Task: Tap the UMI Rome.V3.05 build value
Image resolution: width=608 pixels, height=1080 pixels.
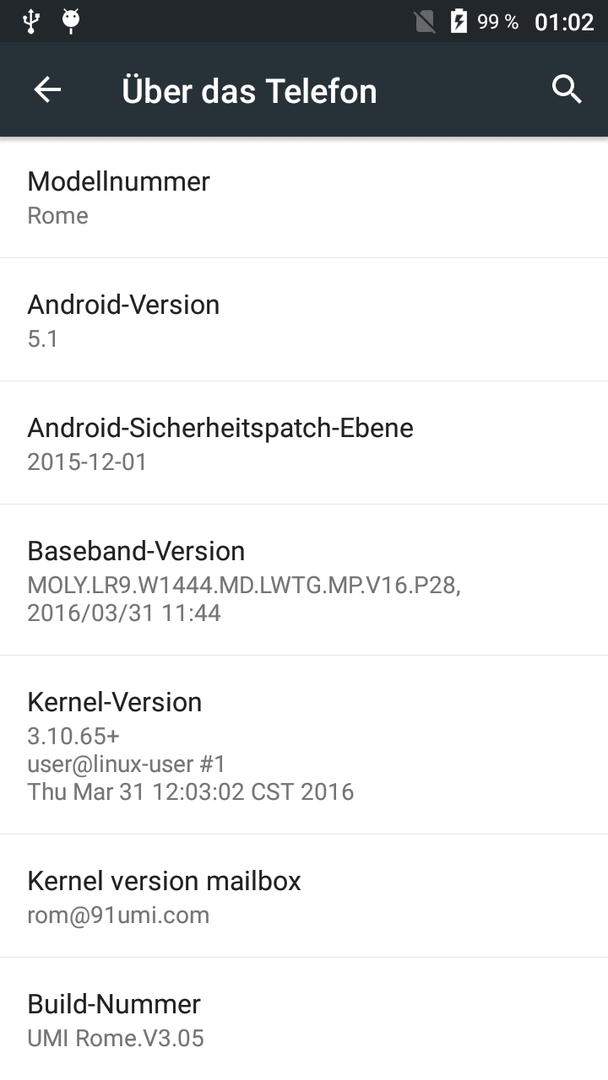Action: point(116,1038)
